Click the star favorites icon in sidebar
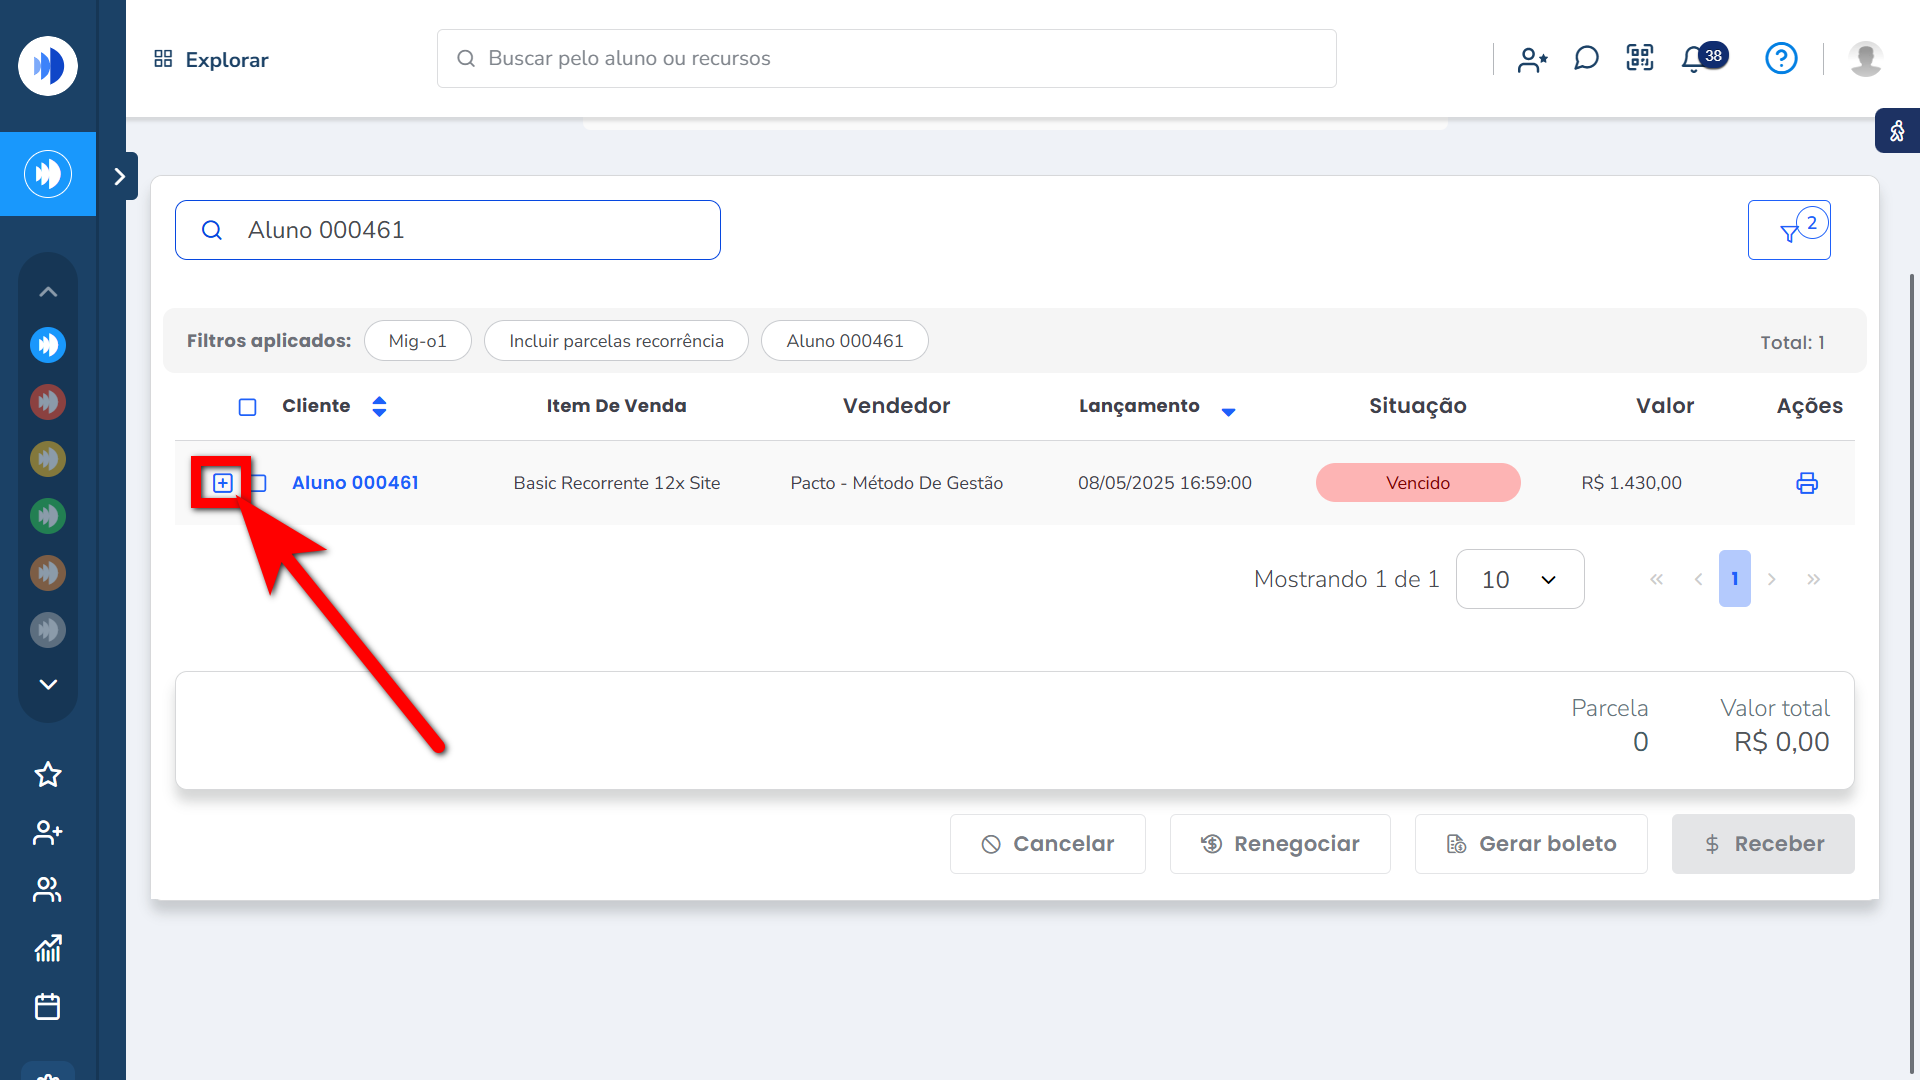 tap(48, 774)
